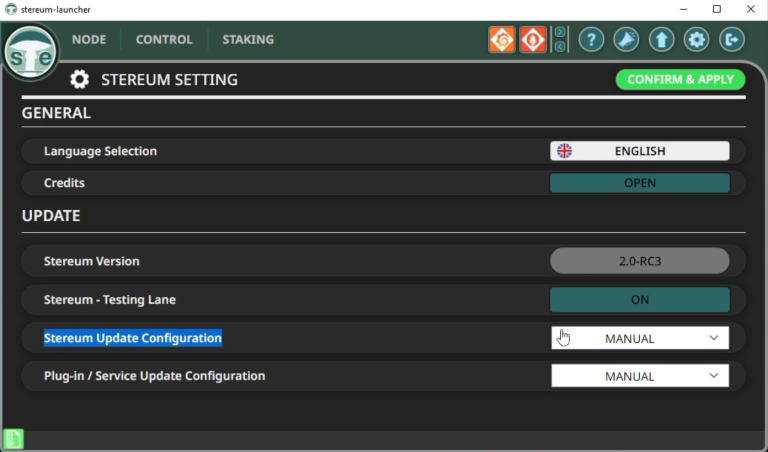The image size is (768, 452).
Task: Open the update arrow icon
Action: click(661, 40)
